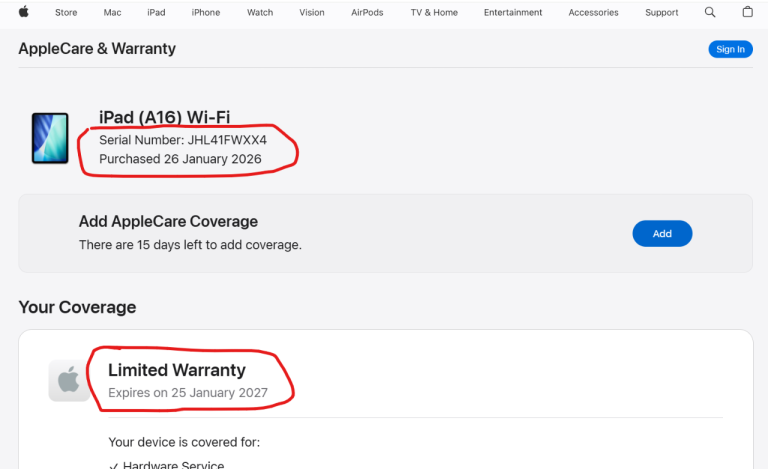Click the iPad product thumbnail image
Screen dimensions: 768x469
point(50,138)
